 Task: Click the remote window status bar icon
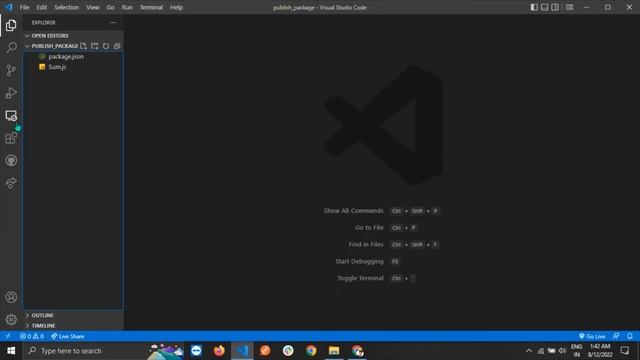click(x=8, y=336)
